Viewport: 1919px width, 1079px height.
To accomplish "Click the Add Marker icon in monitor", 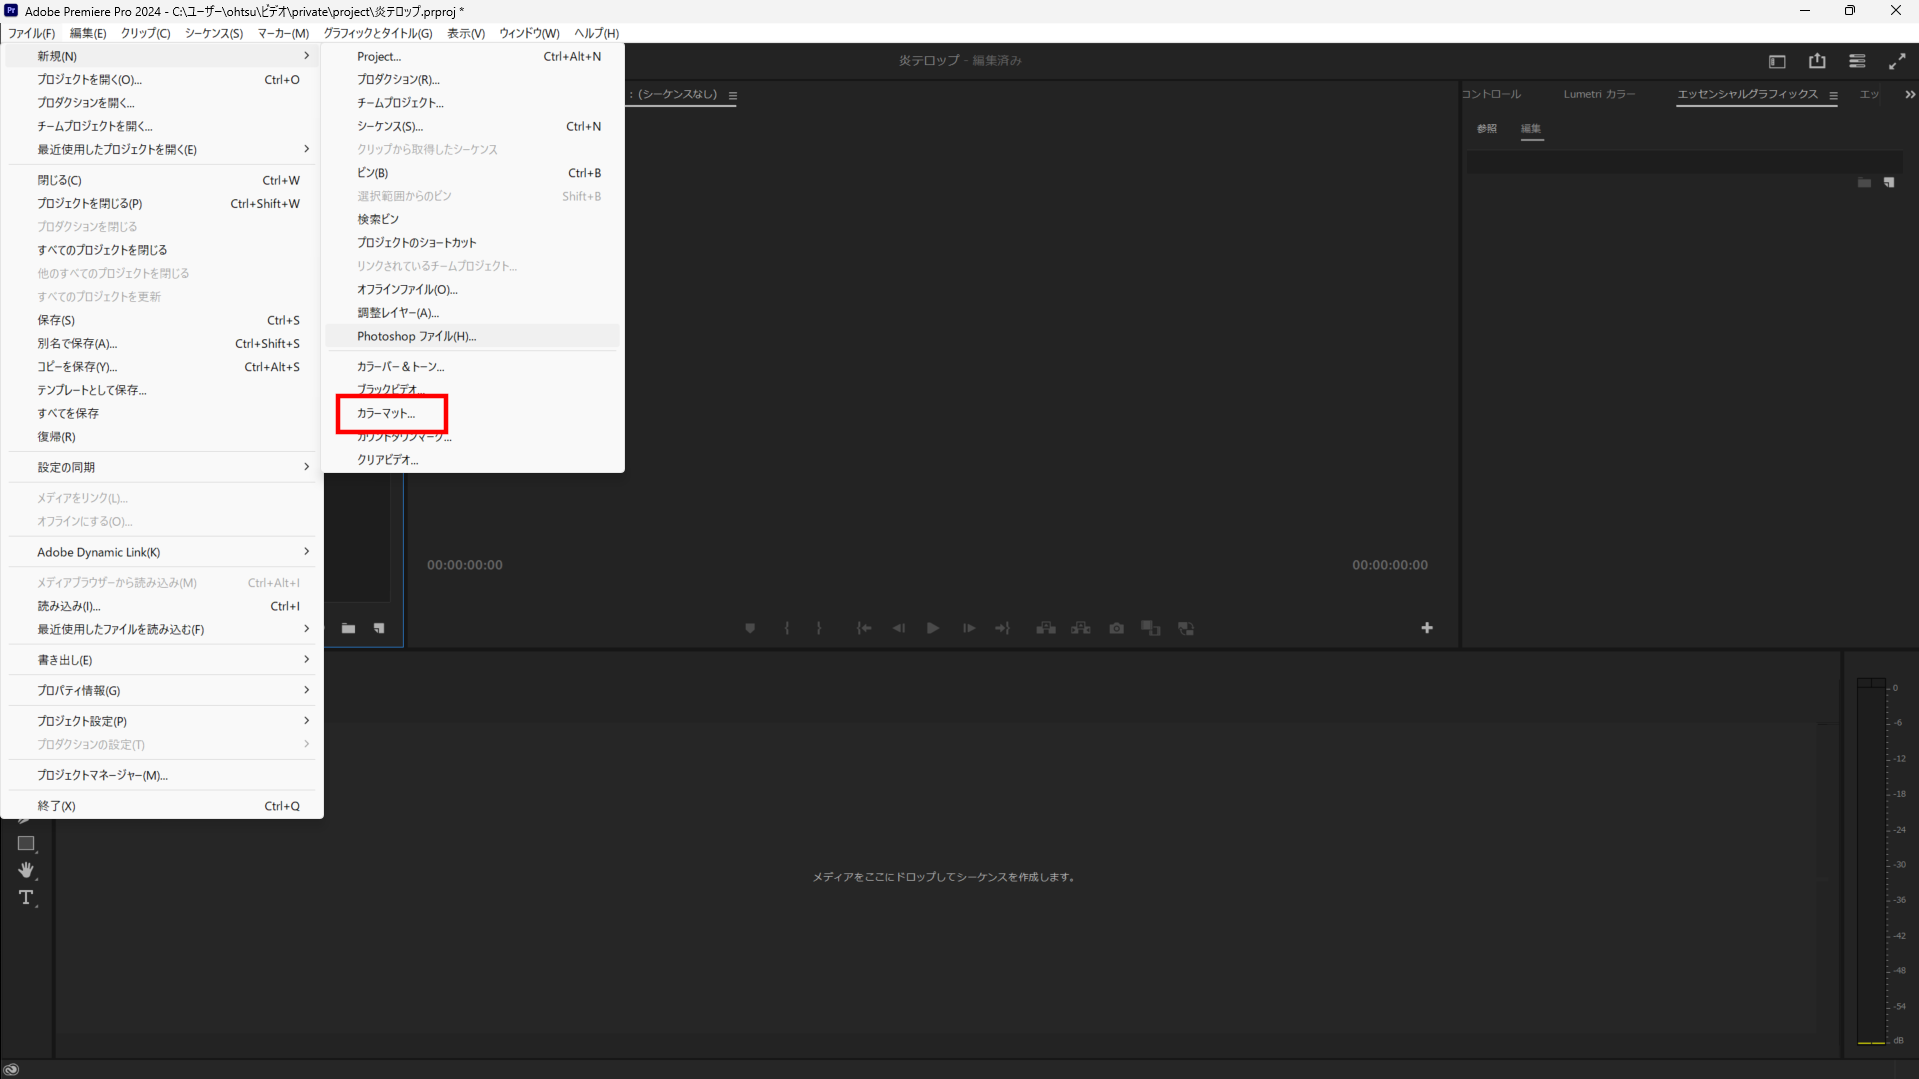I will point(750,628).
